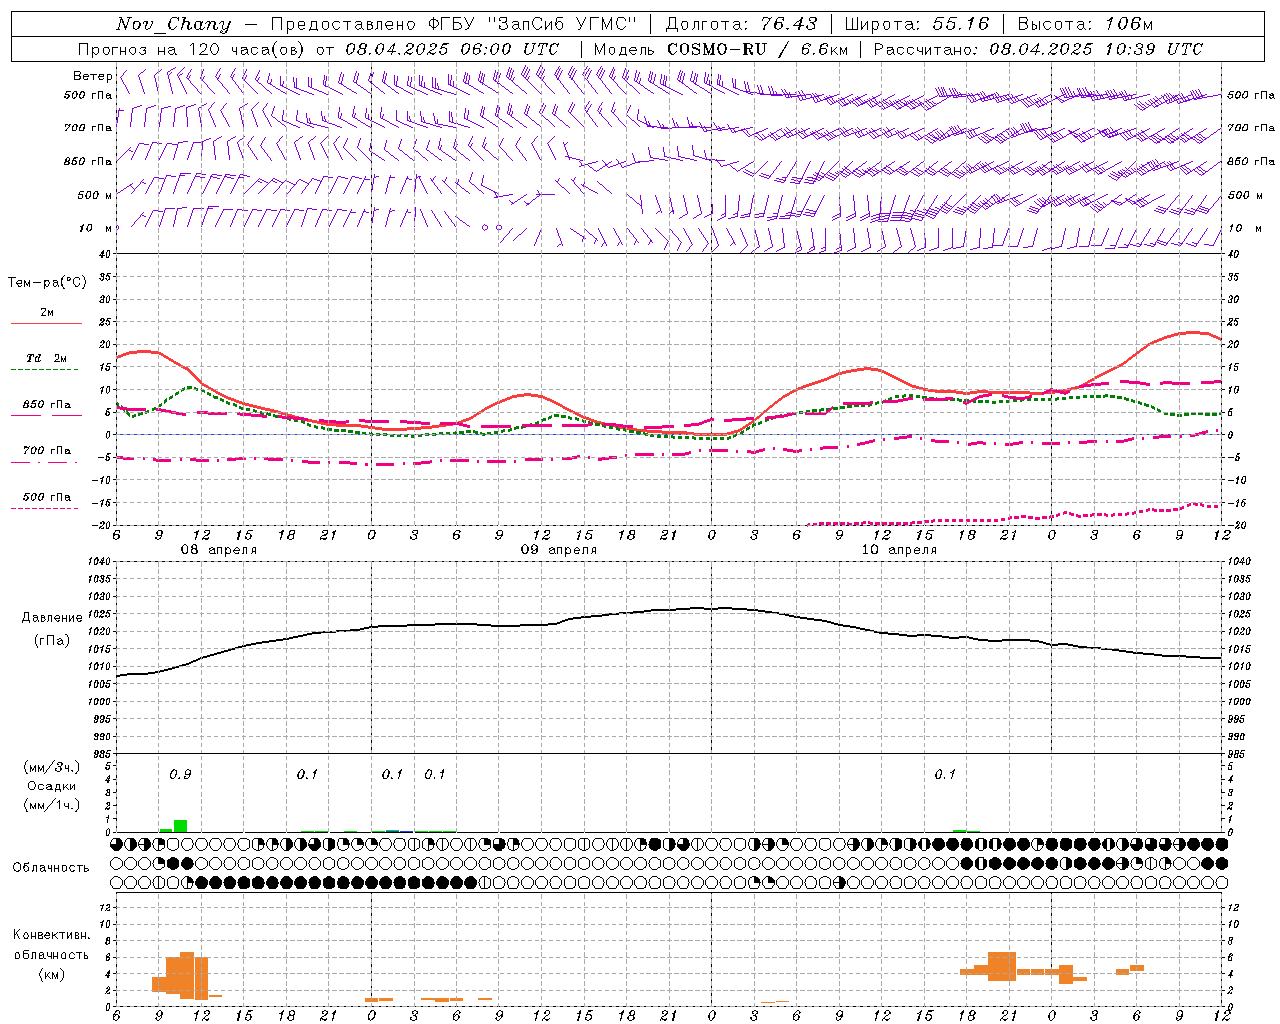Image resolution: width=1280 pixels, height=1024 pixels.
Task: Click the 0.9 precipitation amount value
Action: tap(180, 775)
